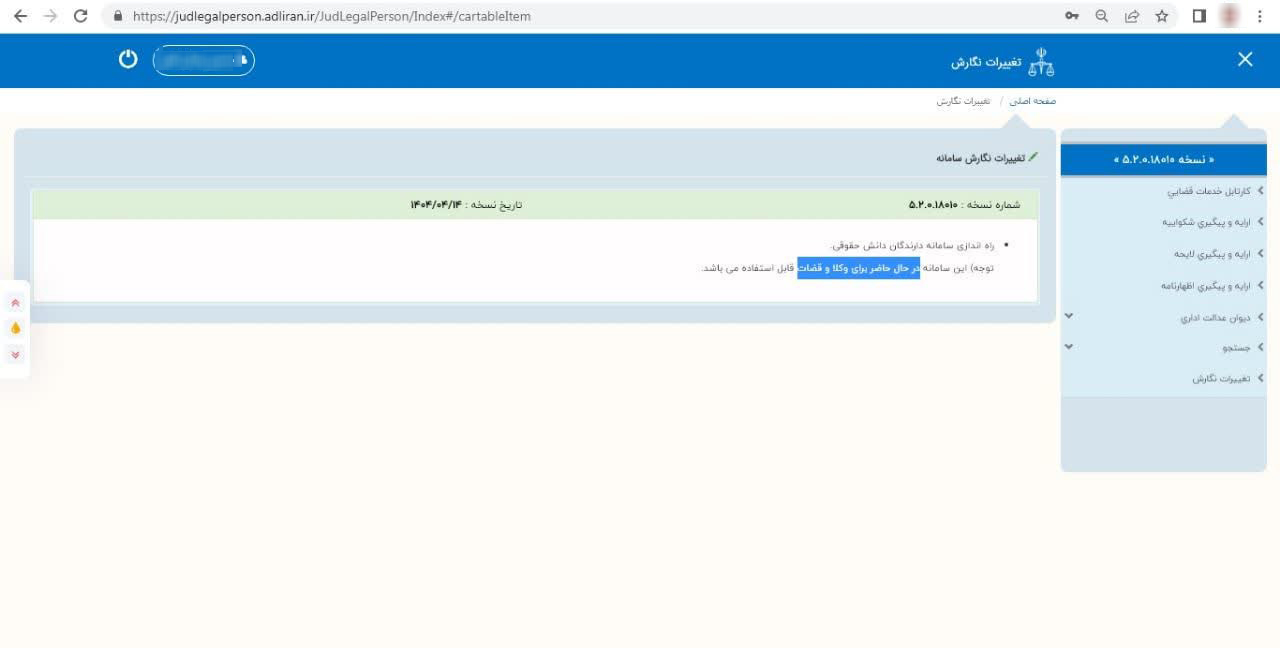Click the browser zoom magnifier icon
1280x648 pixels.
coord(1102,16)
